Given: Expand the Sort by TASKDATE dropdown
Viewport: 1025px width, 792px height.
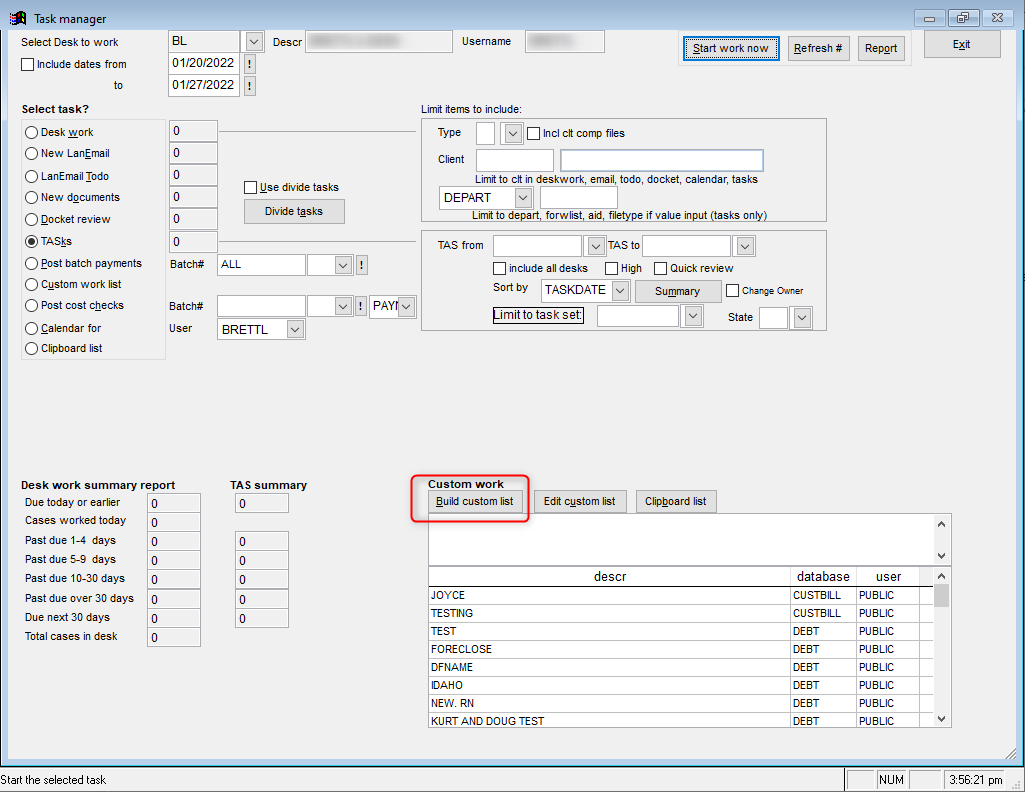Looking at the screenshot, I should [x=620, y=290].
